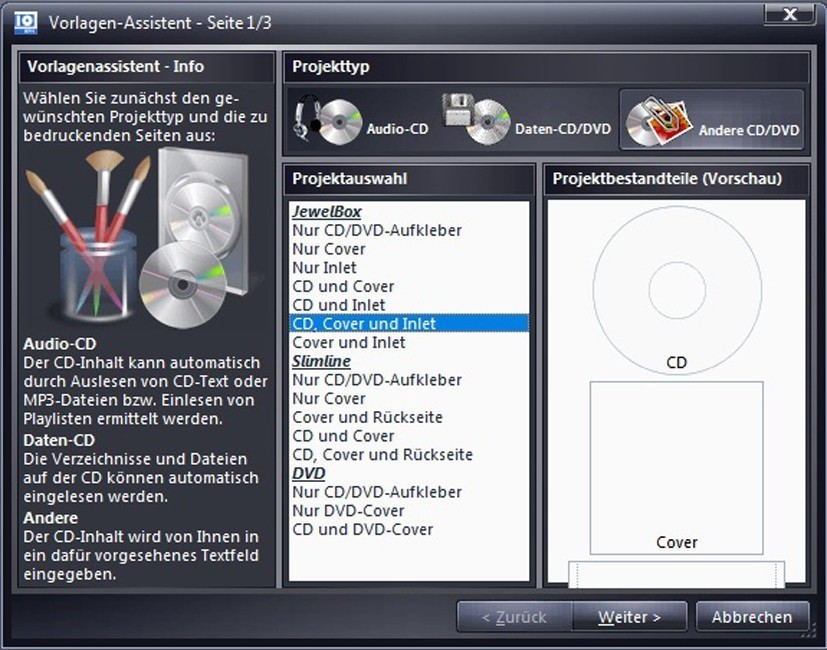
Task: Select 'CD und Inlet' in JewelBox
Action: click(339, 305)
